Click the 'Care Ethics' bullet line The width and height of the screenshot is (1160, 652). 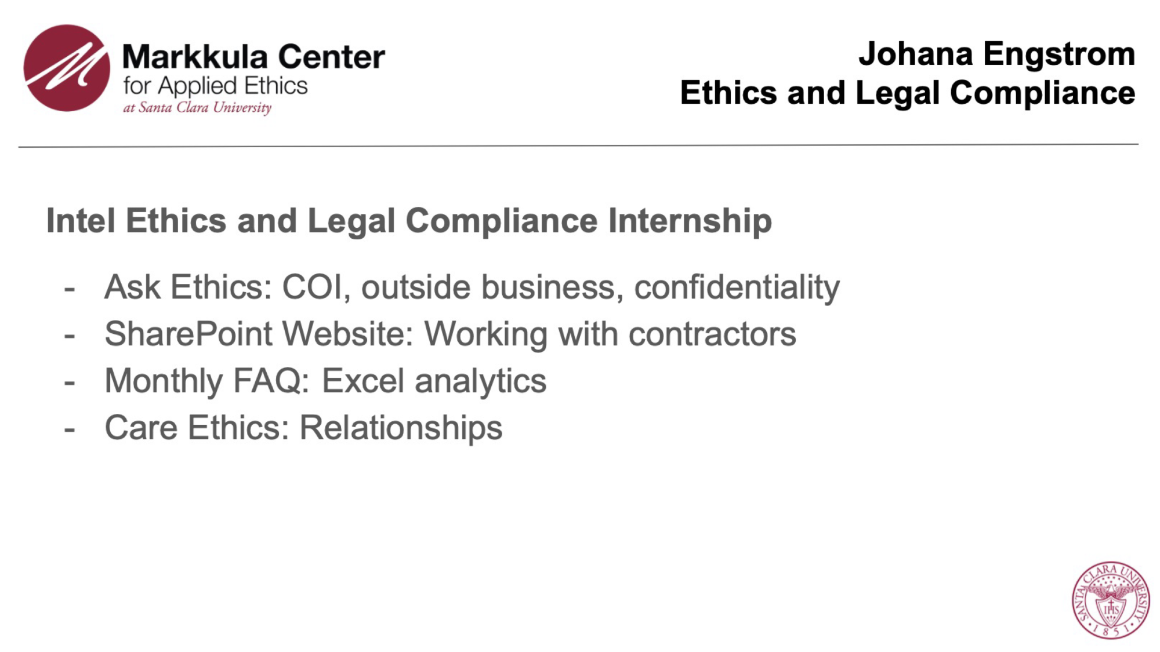point(303,428)
